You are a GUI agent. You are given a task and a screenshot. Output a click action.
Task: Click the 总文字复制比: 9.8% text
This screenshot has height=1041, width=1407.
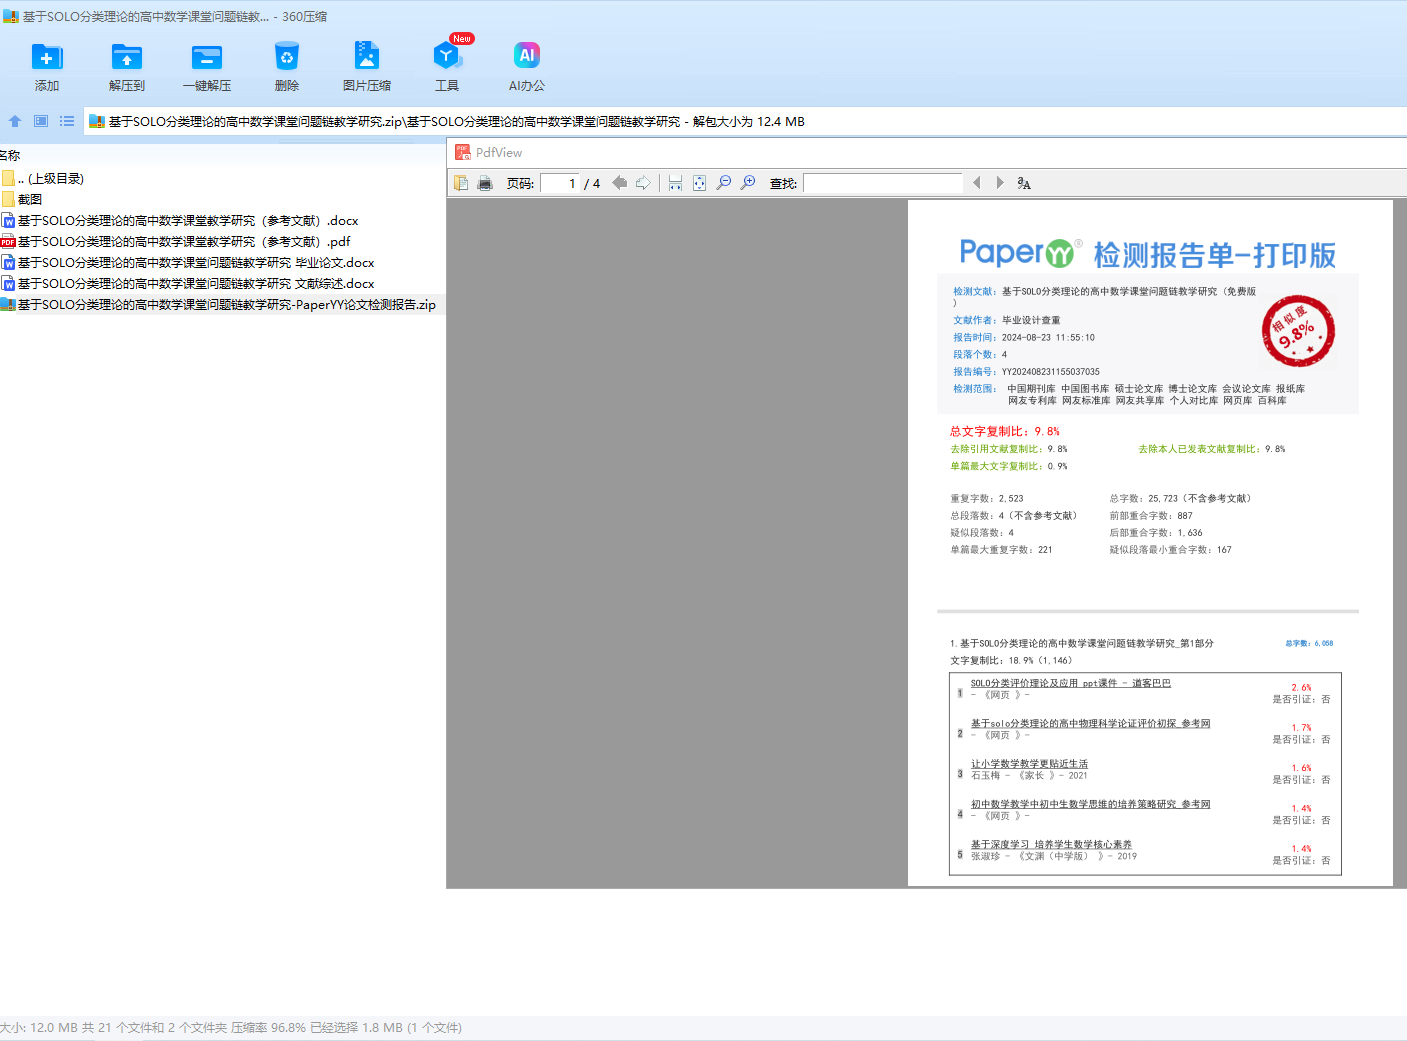tap(1005, 431)
